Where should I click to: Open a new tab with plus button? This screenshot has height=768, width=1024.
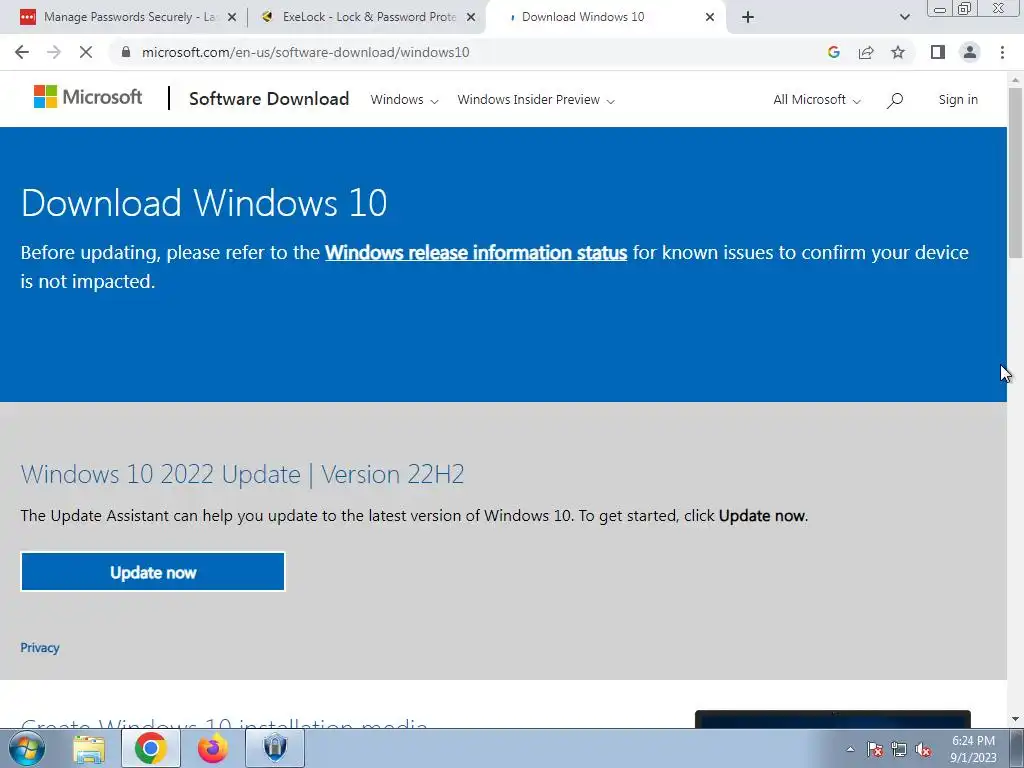[x=748, y=17]
